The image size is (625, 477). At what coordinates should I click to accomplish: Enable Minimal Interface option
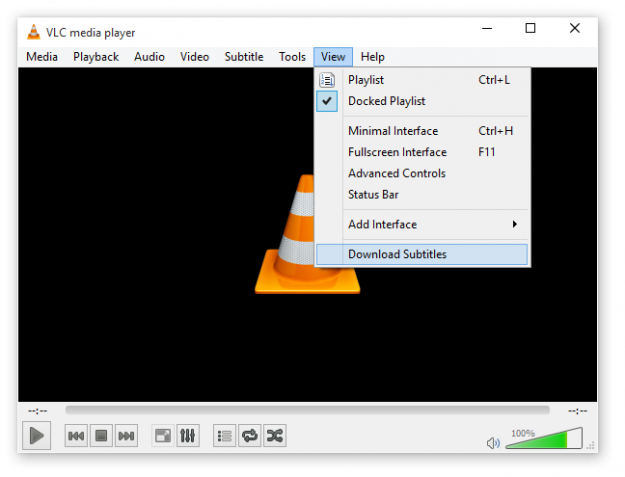click(422, 131)
